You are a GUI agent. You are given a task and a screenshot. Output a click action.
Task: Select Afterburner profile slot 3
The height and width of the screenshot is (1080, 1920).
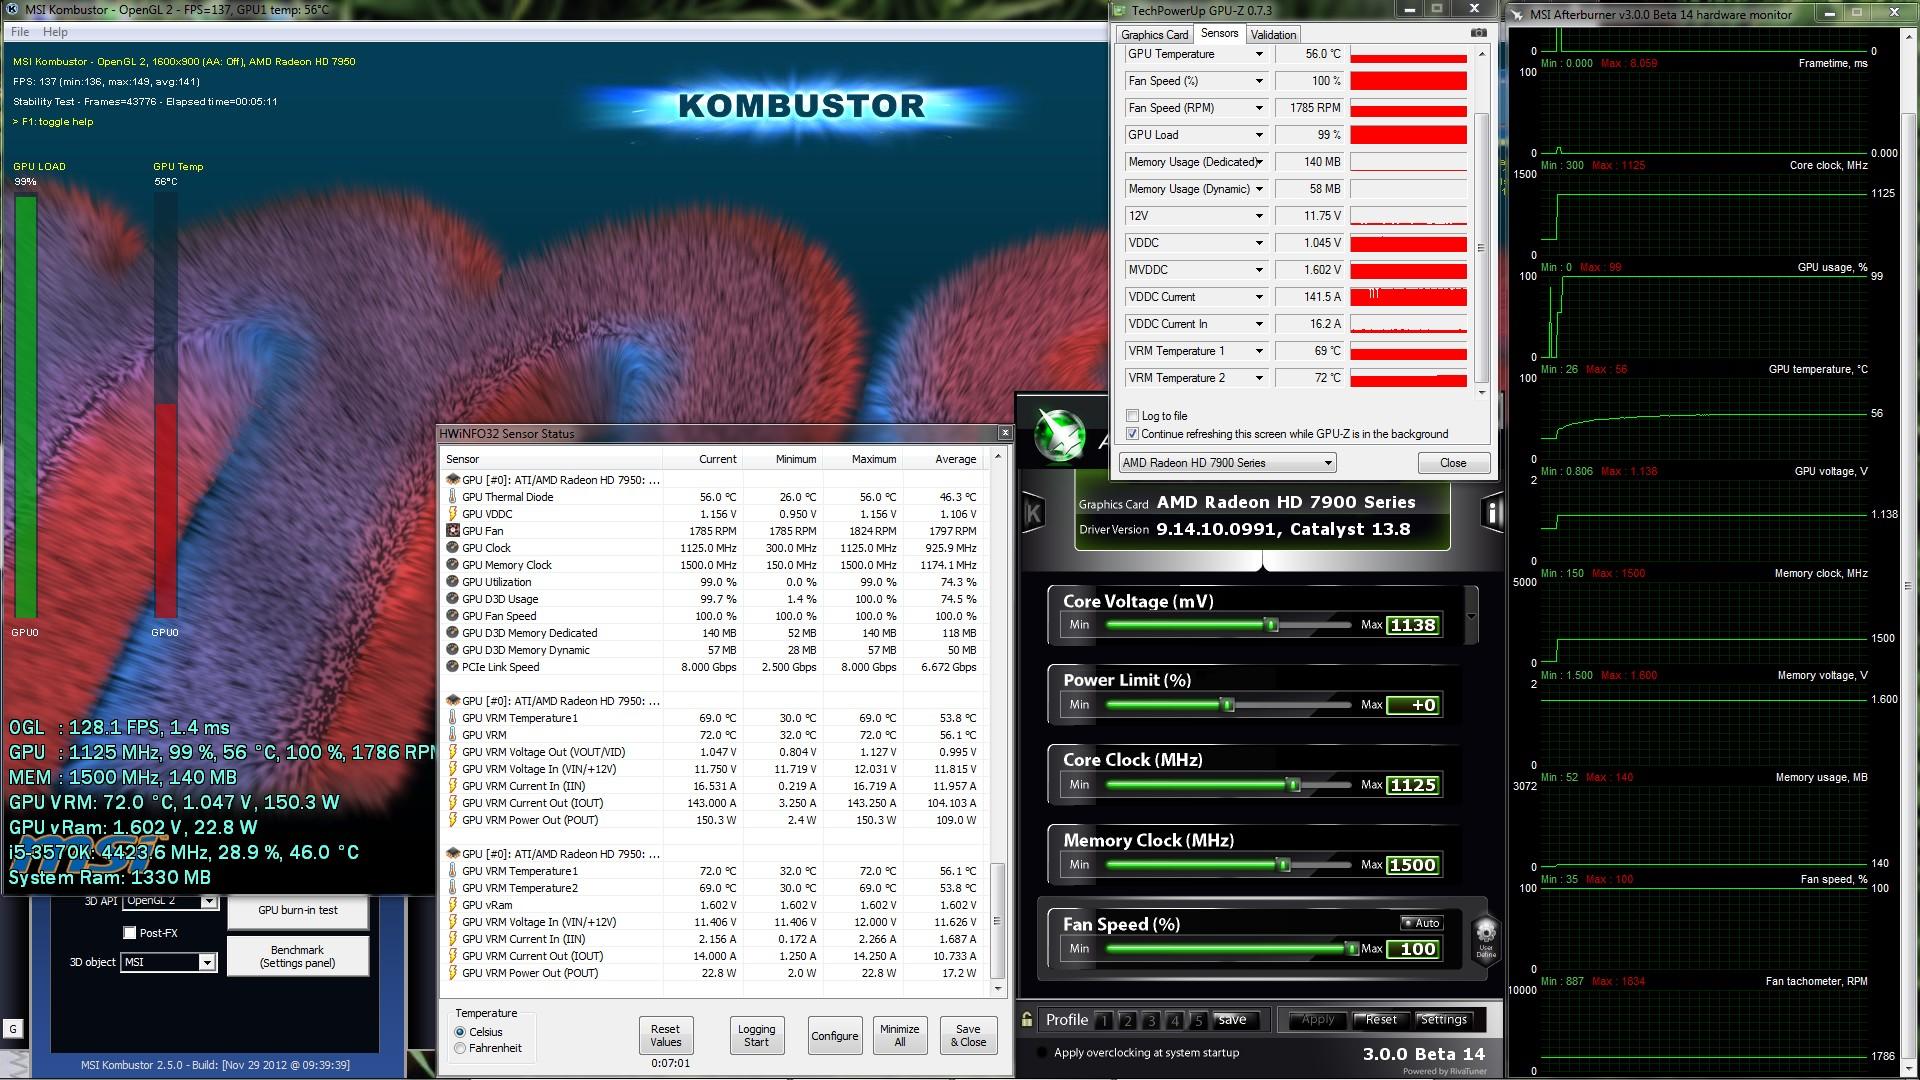coord(1152,1020)
